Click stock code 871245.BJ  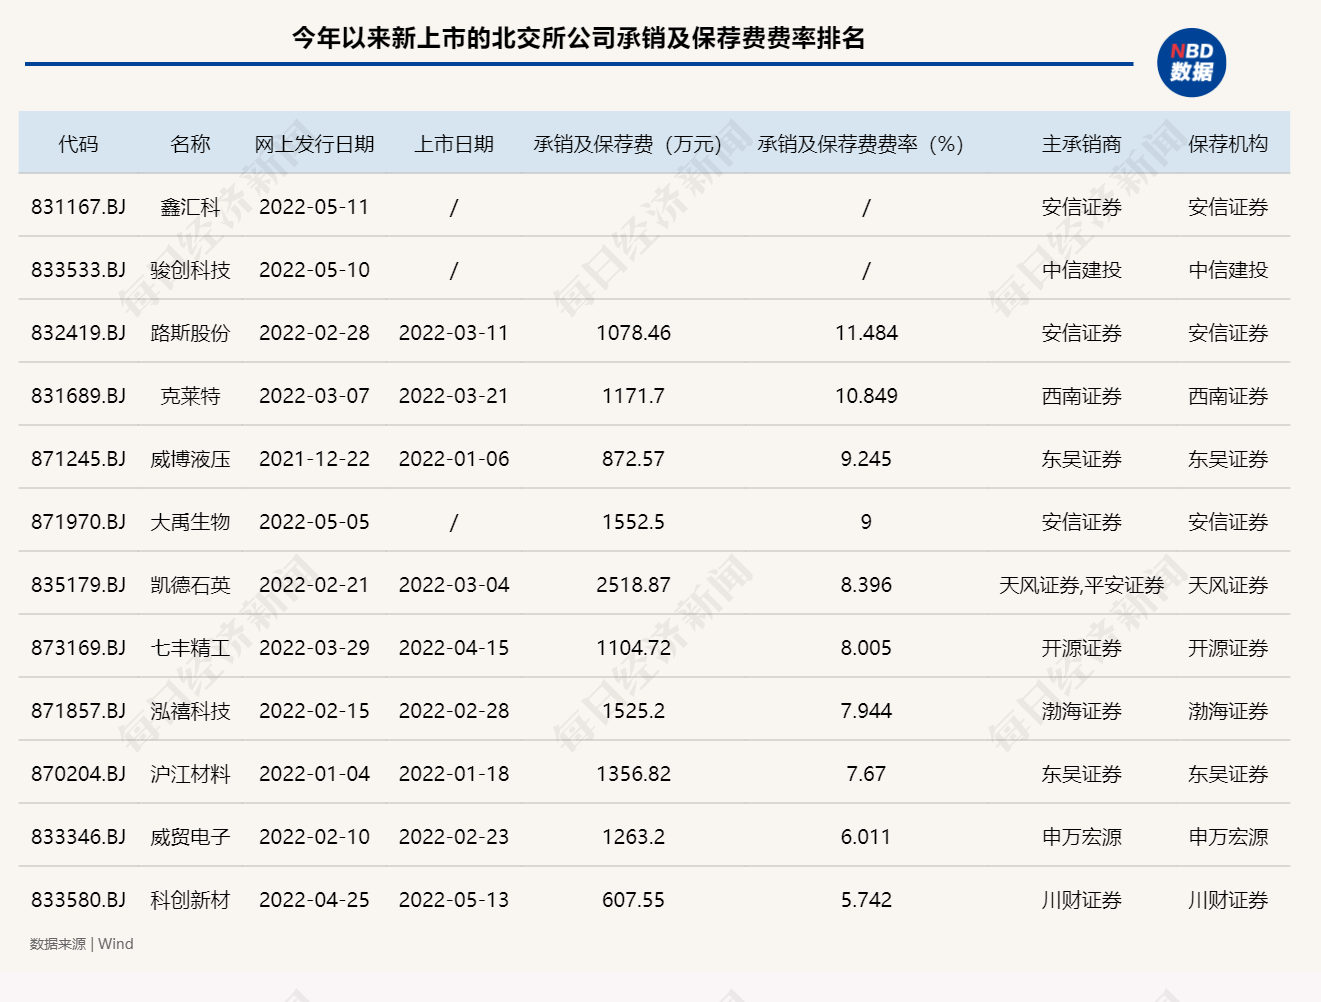tap(78, 459)
